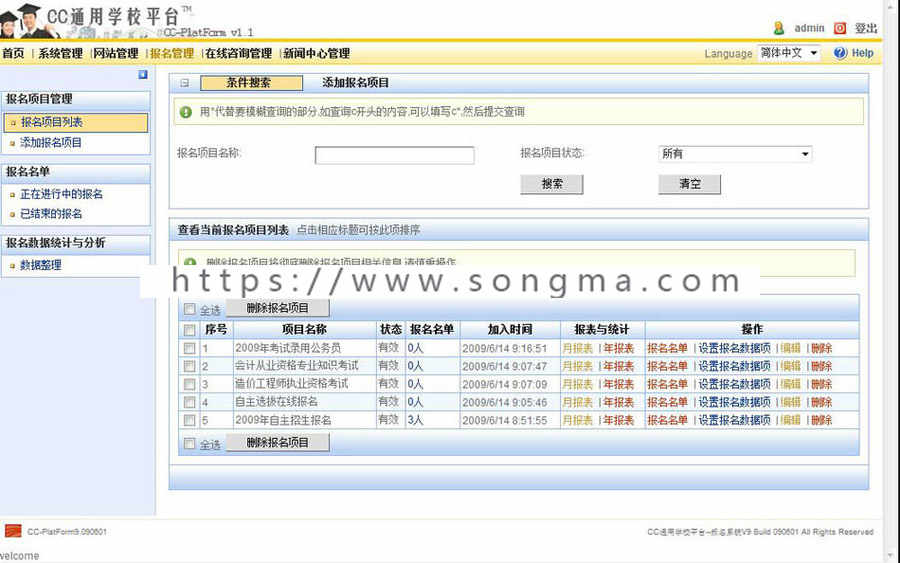Click the green info icon in the search hint
Image resolution: width=900 pixels, height=563 pixels.
pos(185,112)
